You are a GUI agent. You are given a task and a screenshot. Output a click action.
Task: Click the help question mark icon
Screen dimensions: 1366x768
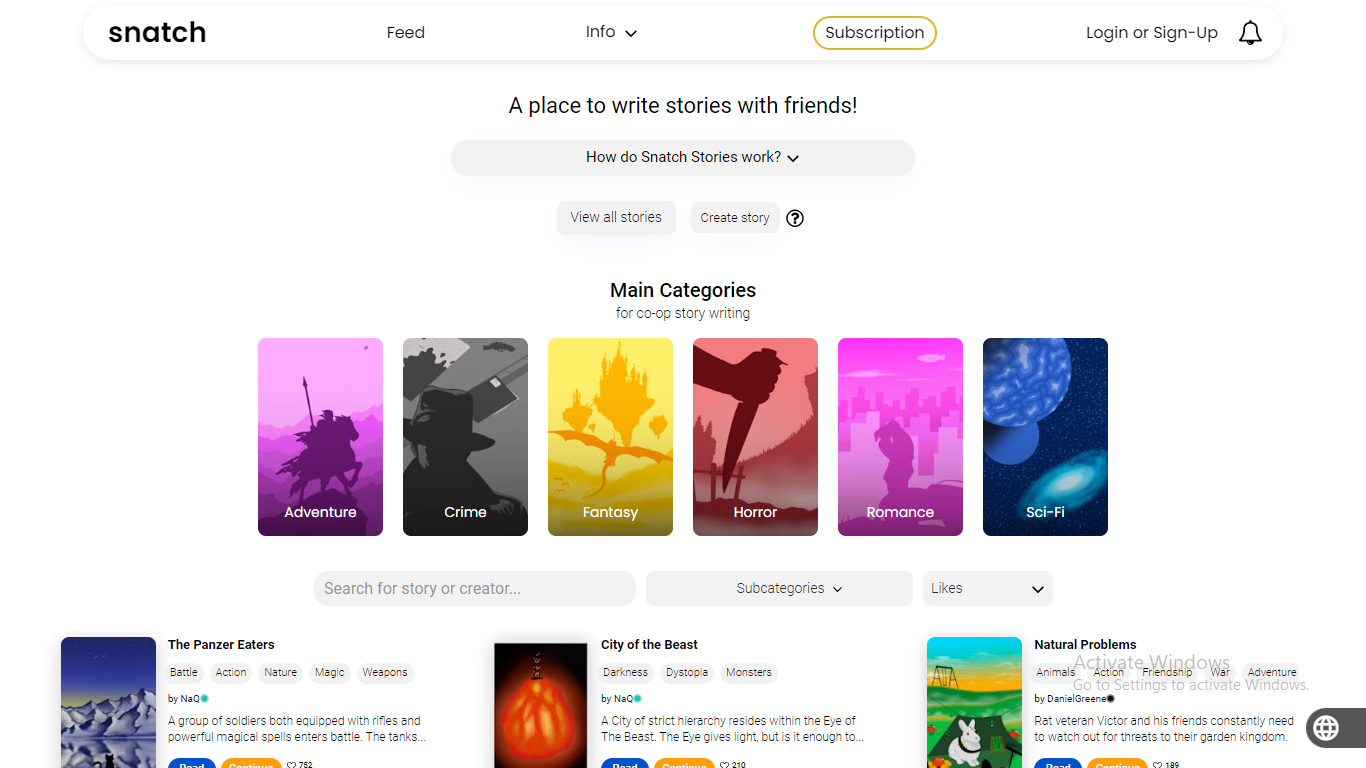pos(795,218)
